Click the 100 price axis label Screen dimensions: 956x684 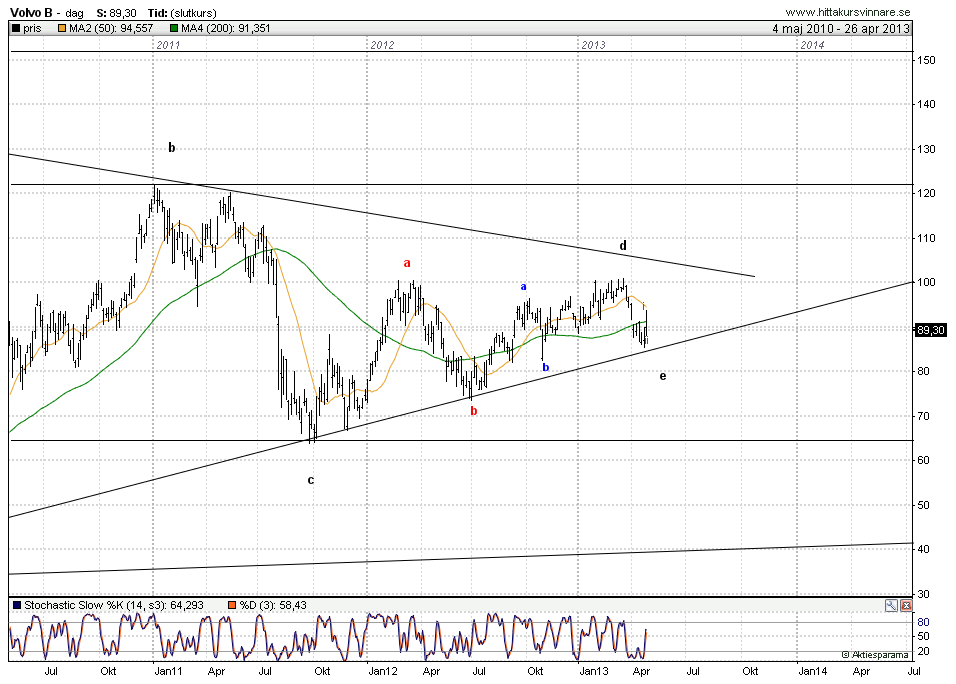click(x=926, y=282)
